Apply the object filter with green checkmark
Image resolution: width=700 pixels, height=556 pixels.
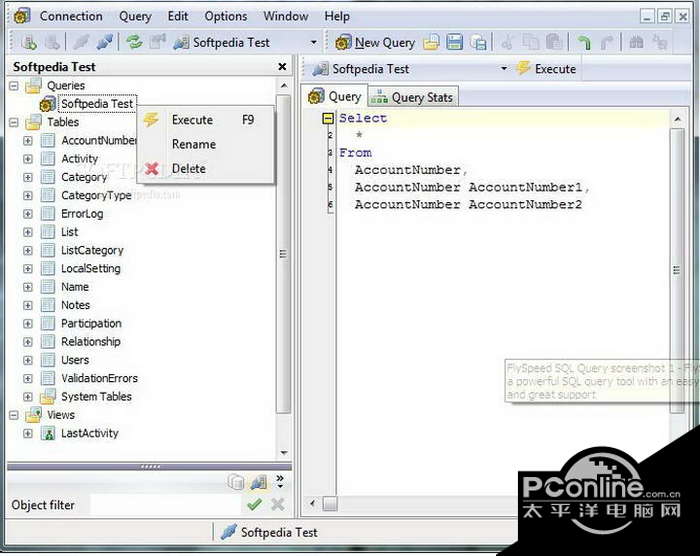[254, 505]
